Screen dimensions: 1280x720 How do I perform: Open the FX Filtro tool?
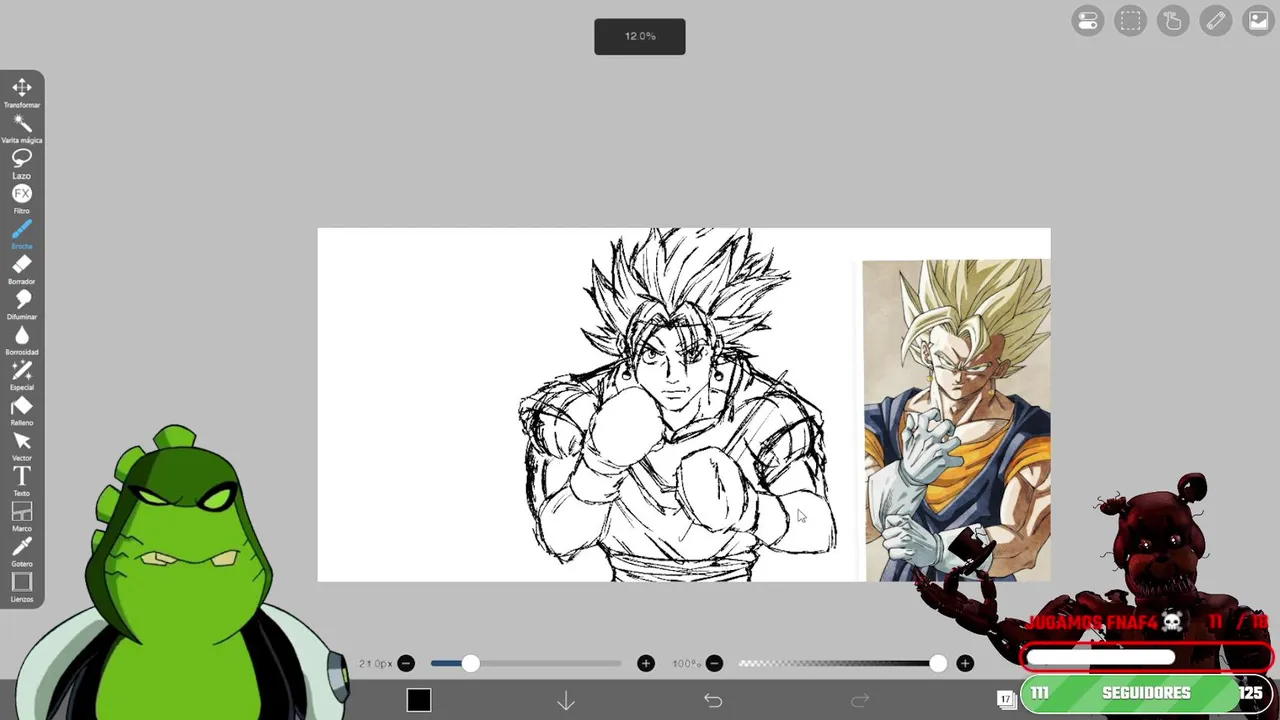click(22, 198)
